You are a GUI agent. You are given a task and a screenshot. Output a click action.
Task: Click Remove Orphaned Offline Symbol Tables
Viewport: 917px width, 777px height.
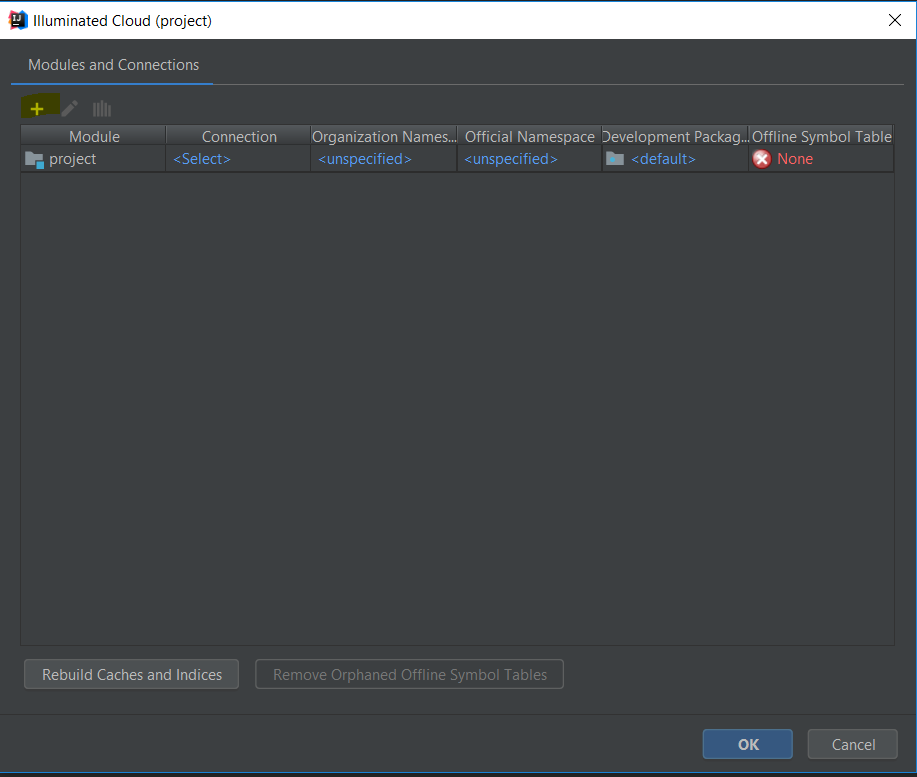click(410, 675)
